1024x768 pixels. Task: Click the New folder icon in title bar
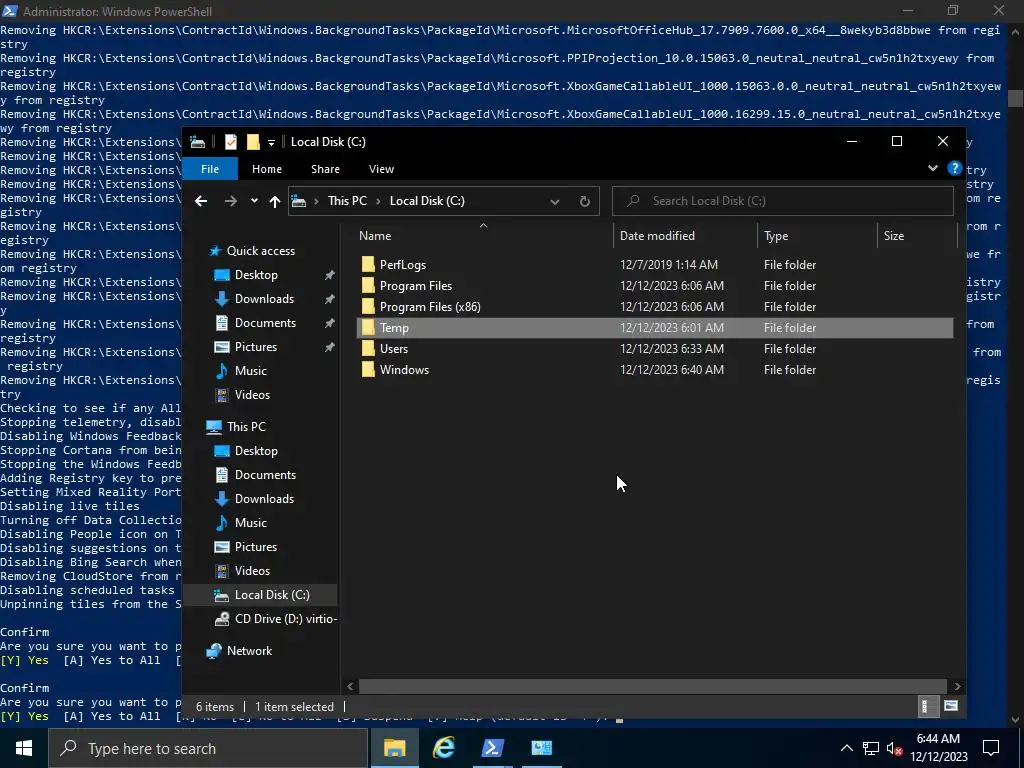[x=253, y=142]
